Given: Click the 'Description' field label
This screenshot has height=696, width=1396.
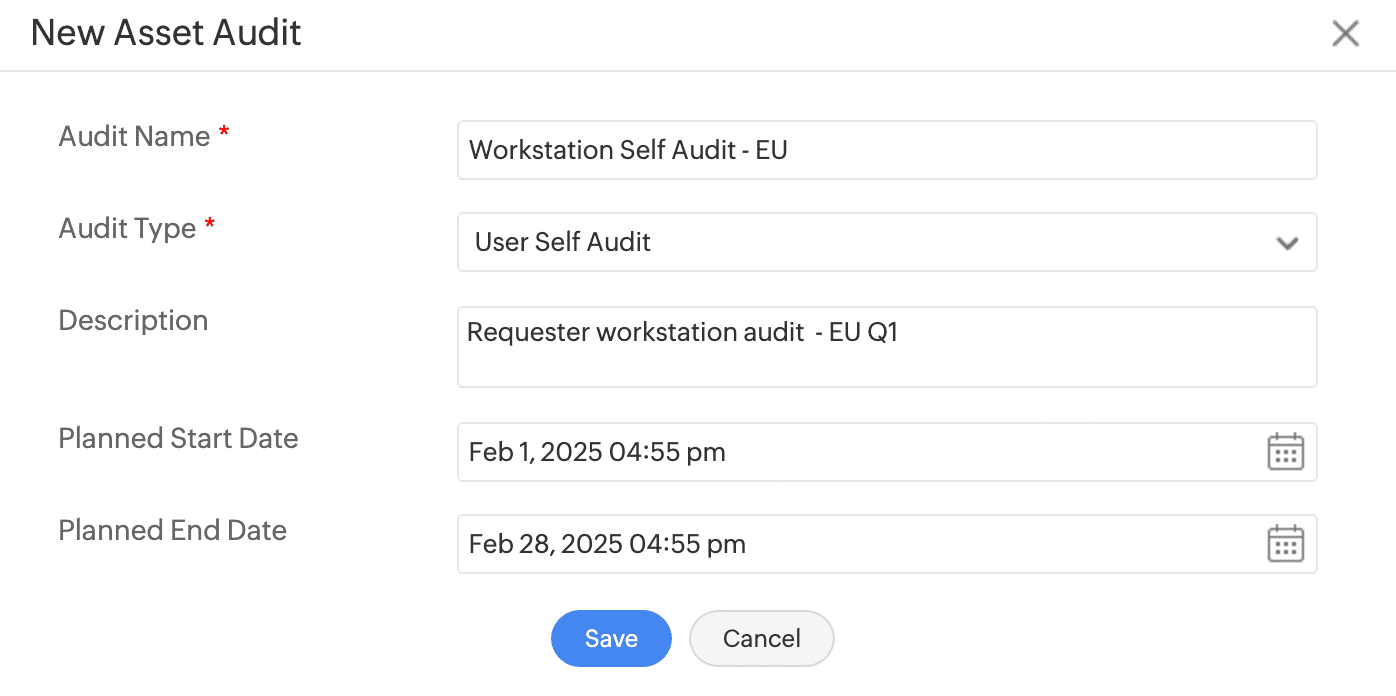Looking at the screenshot, I should pos(133,320).
